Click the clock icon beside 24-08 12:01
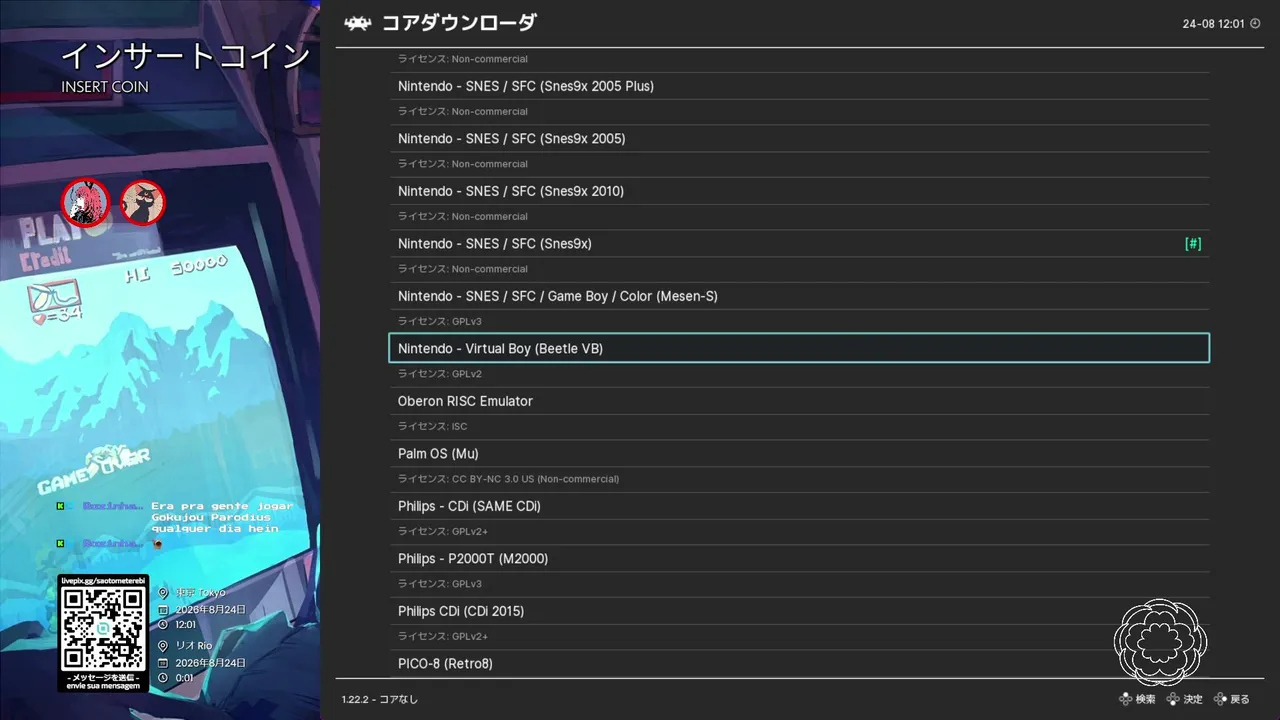The width and height of the screenshot is (1280, 720). pyautogui.click(x=1255, y=23)
